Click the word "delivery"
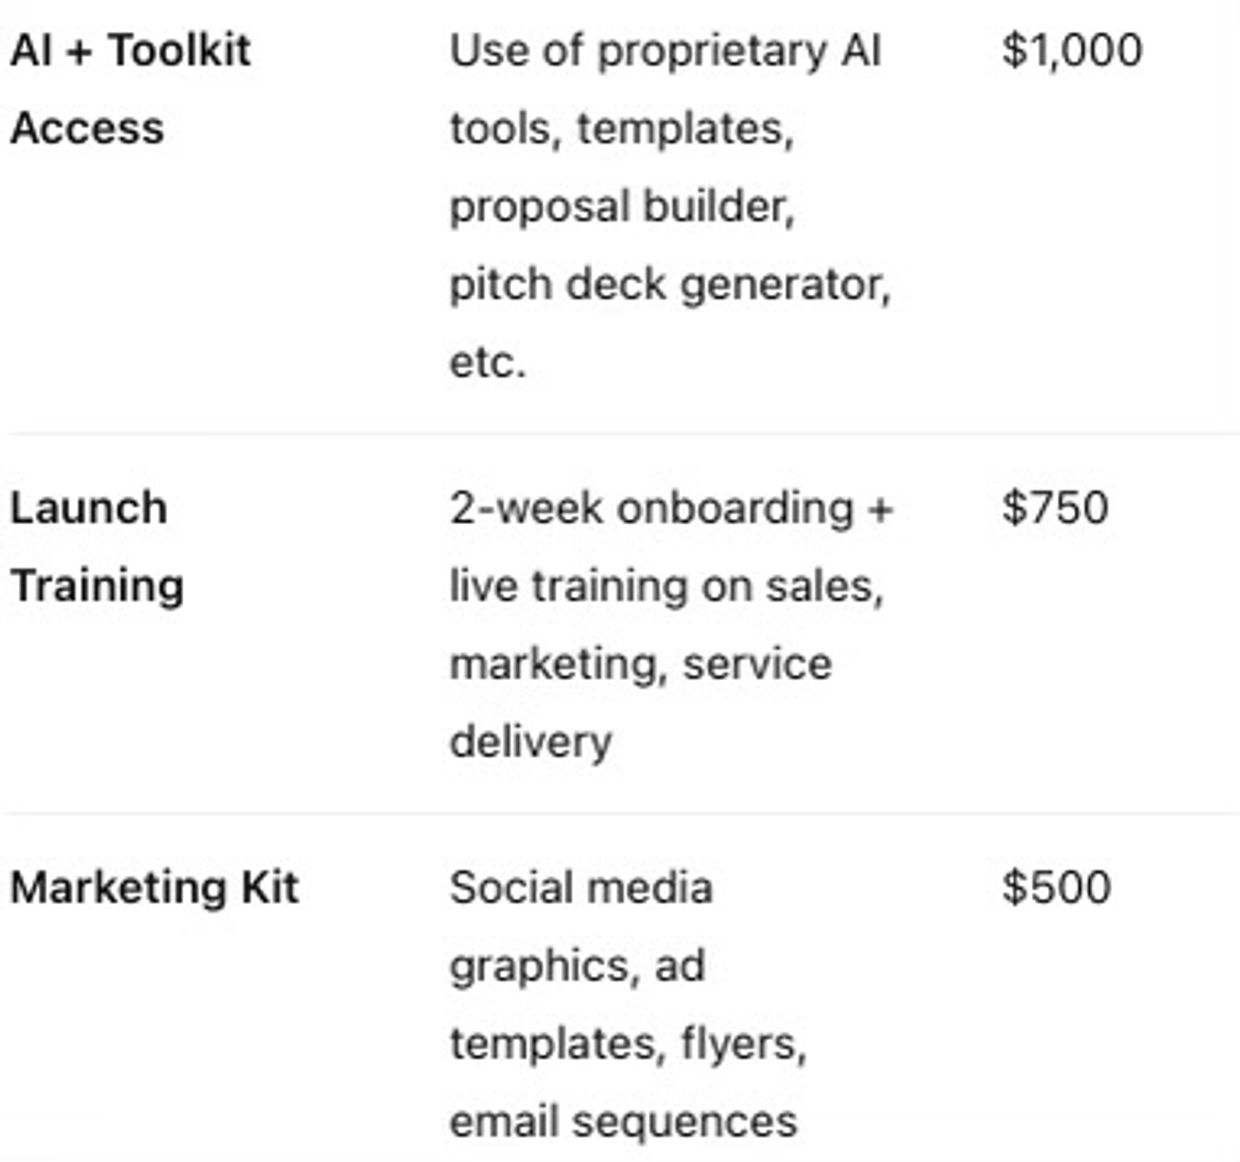 [530, 742]
